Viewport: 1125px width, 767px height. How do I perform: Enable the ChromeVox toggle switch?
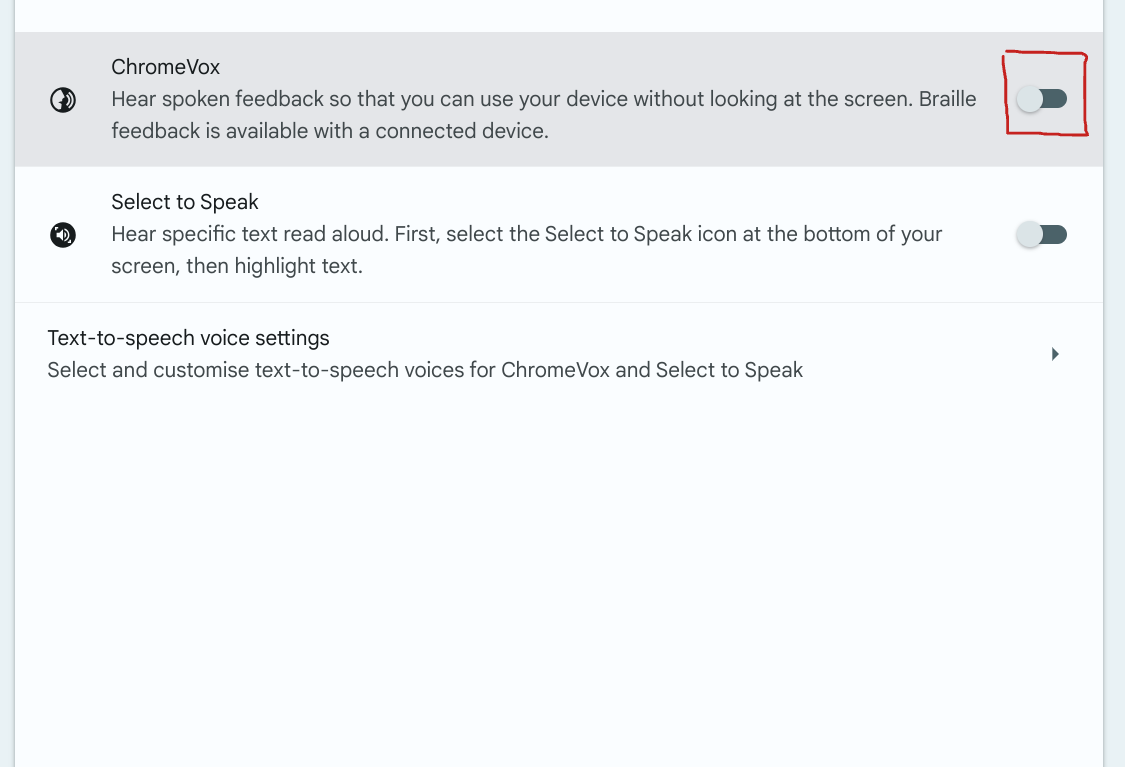click(x=1042, y=99)
